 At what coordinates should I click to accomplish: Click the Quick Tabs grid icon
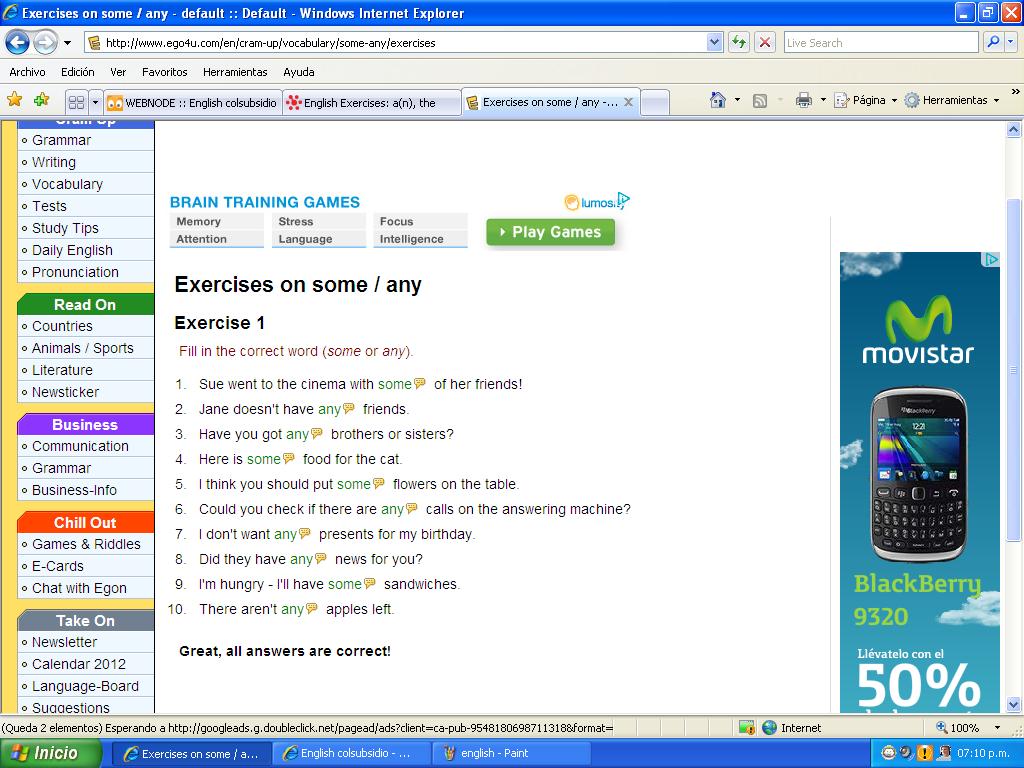pyautogui.click(x=76, y=103)
